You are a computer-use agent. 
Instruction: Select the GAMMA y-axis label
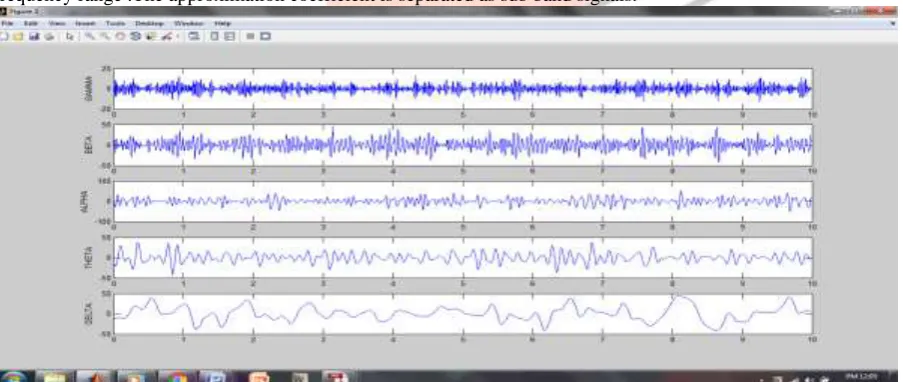[89, 88]
